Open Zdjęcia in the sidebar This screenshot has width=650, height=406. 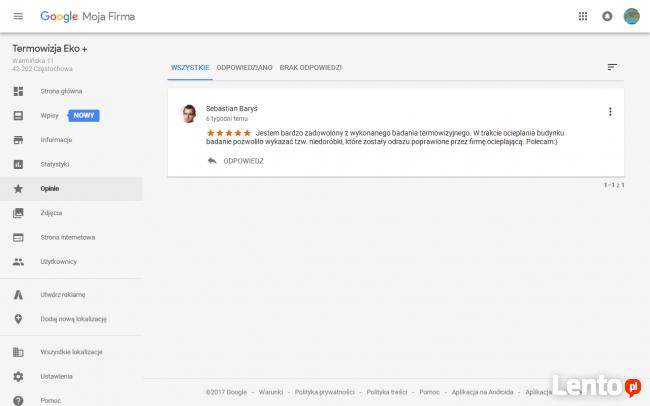(51, 213)
